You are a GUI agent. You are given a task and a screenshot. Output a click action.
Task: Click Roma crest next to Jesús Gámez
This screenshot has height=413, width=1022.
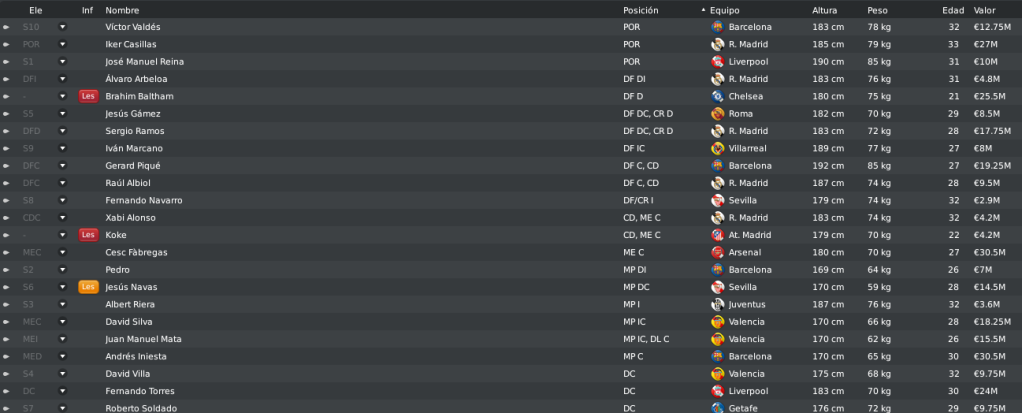click(x=717, y=113)
